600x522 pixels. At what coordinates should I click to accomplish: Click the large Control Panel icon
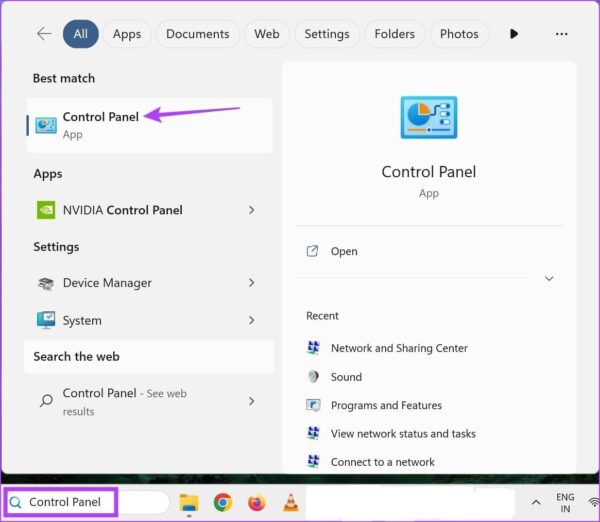[x=428, y=119]
